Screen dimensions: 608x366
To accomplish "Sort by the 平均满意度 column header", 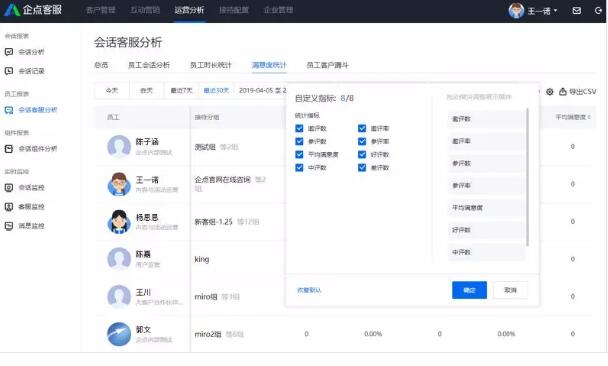I will (x=572, y=117).
